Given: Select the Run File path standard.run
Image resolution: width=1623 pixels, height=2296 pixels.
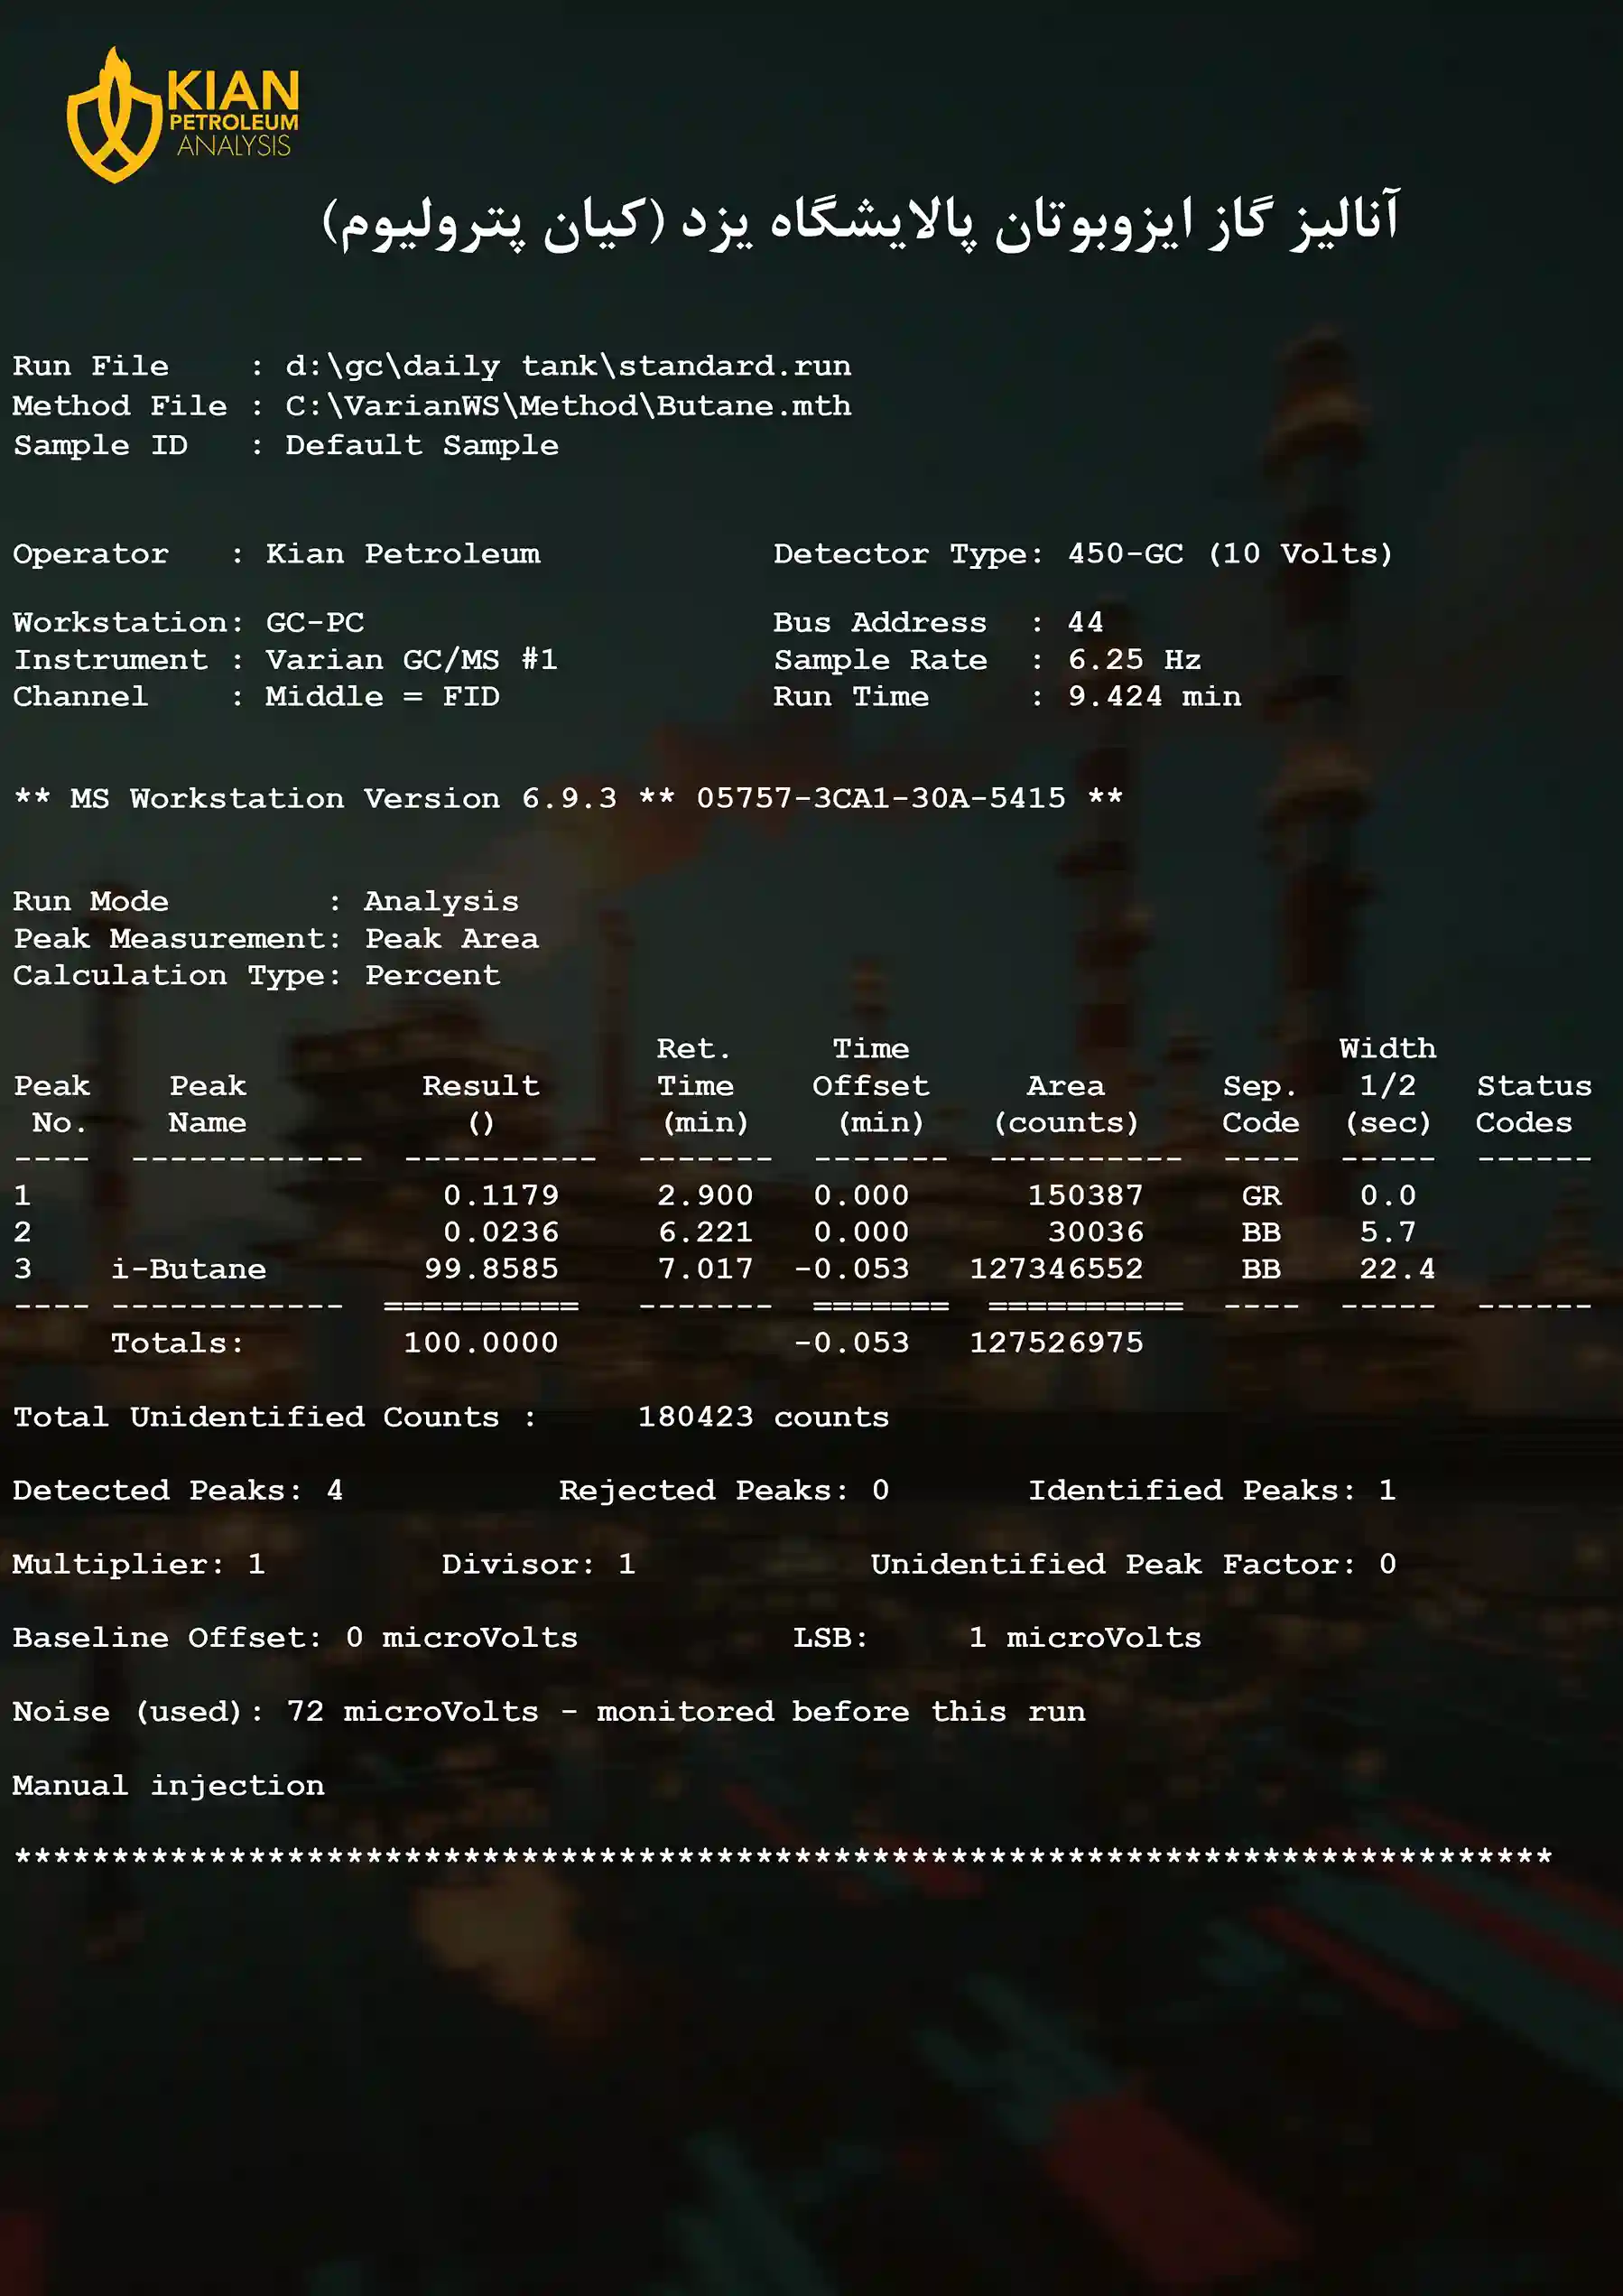Looking at the screenshot, I should [567, 366].
